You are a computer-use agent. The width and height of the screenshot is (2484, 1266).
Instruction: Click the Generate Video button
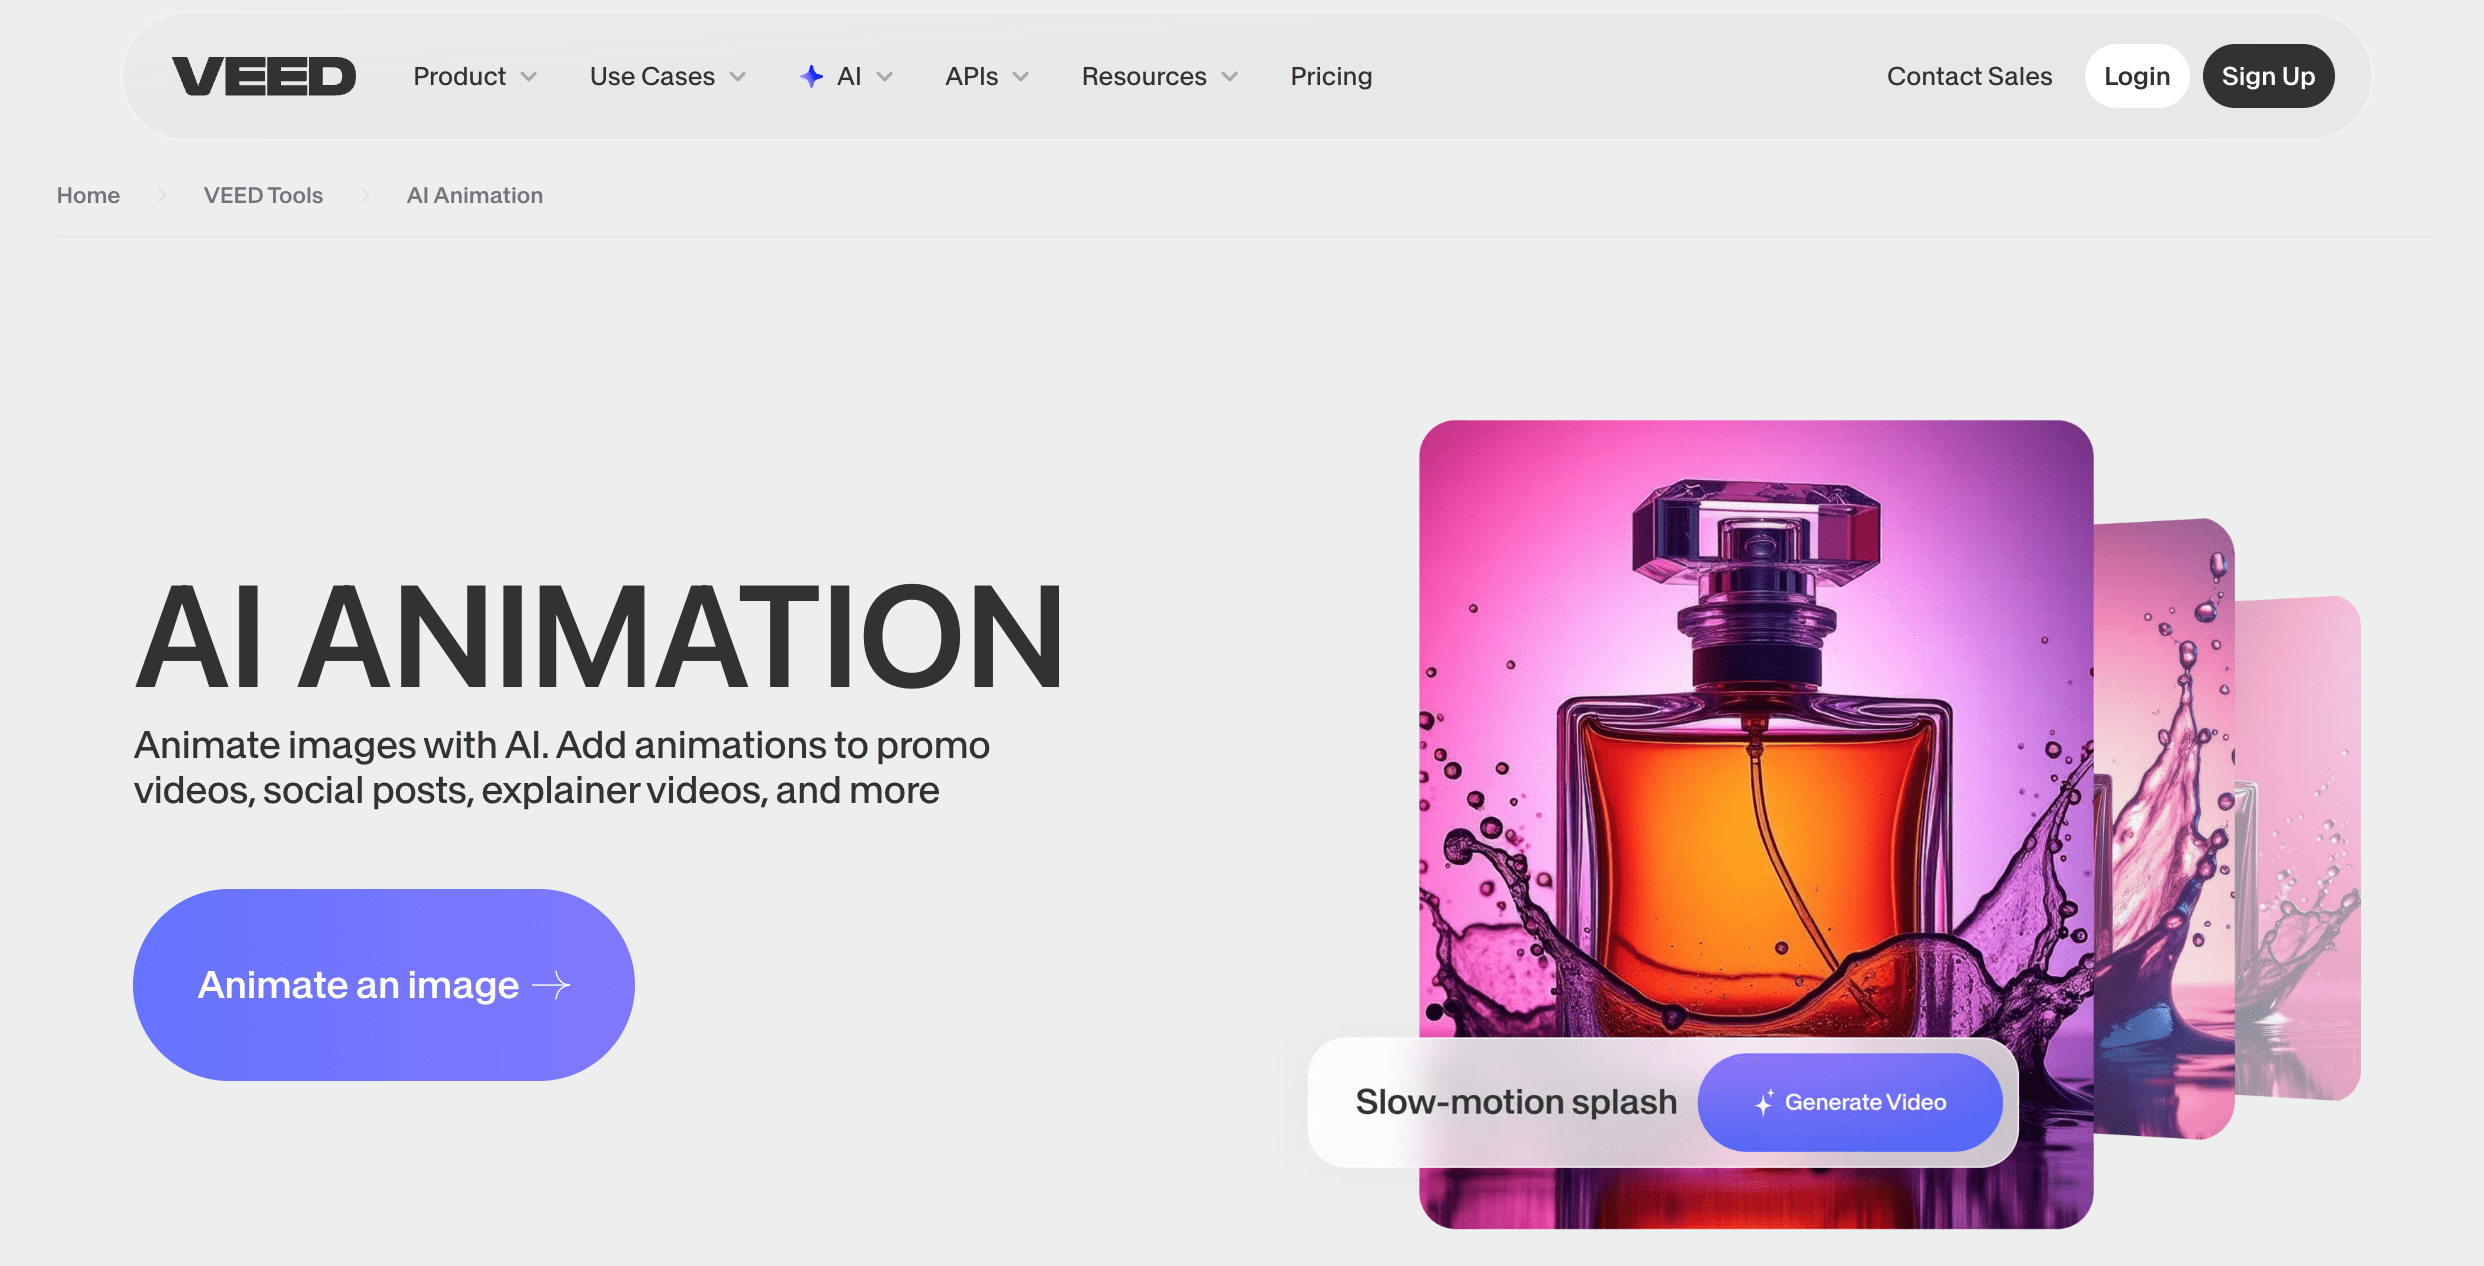(x=1850, y=1102)
